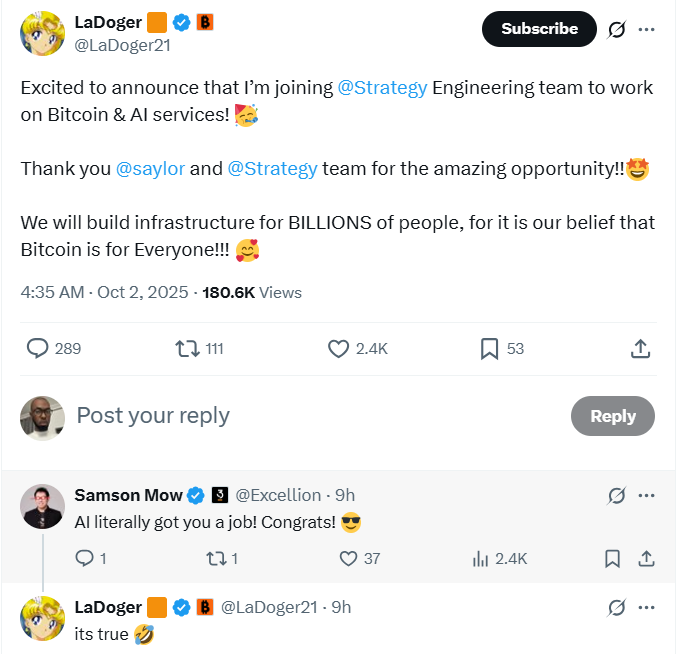Bookmark the main post with 53 bookmarks

point(489,348)
